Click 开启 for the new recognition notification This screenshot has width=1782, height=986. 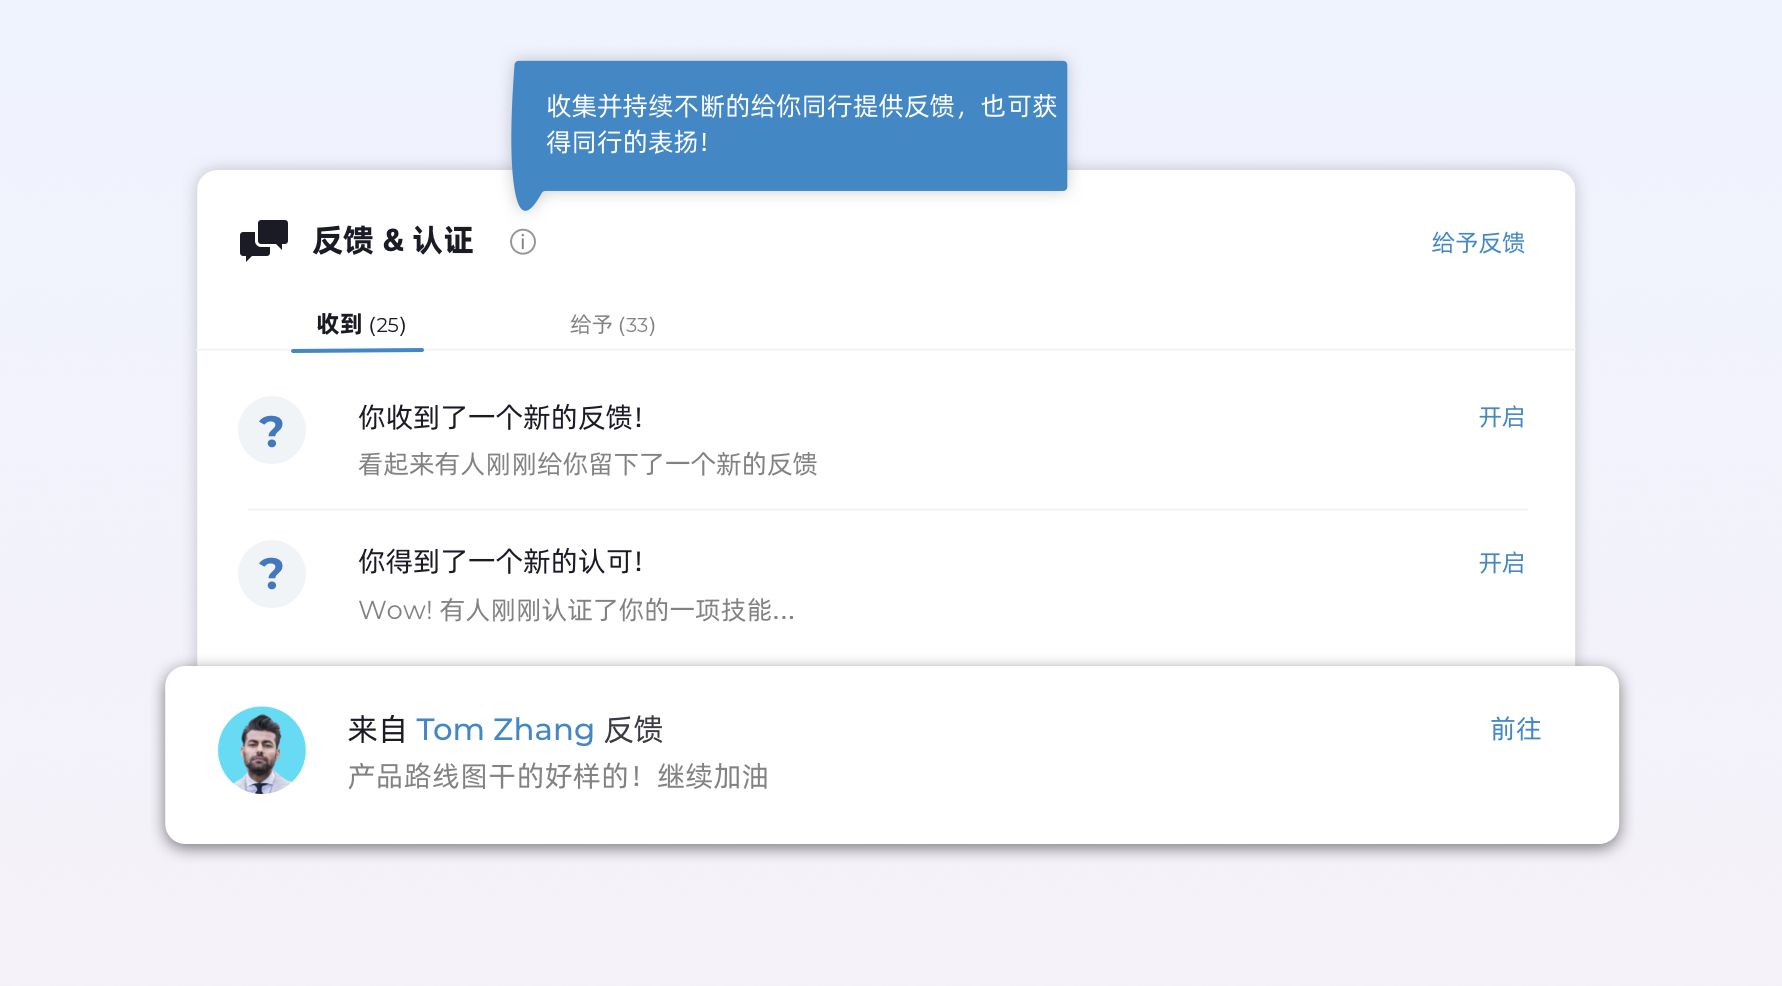pyautogui.click(x=1501, y=563)
